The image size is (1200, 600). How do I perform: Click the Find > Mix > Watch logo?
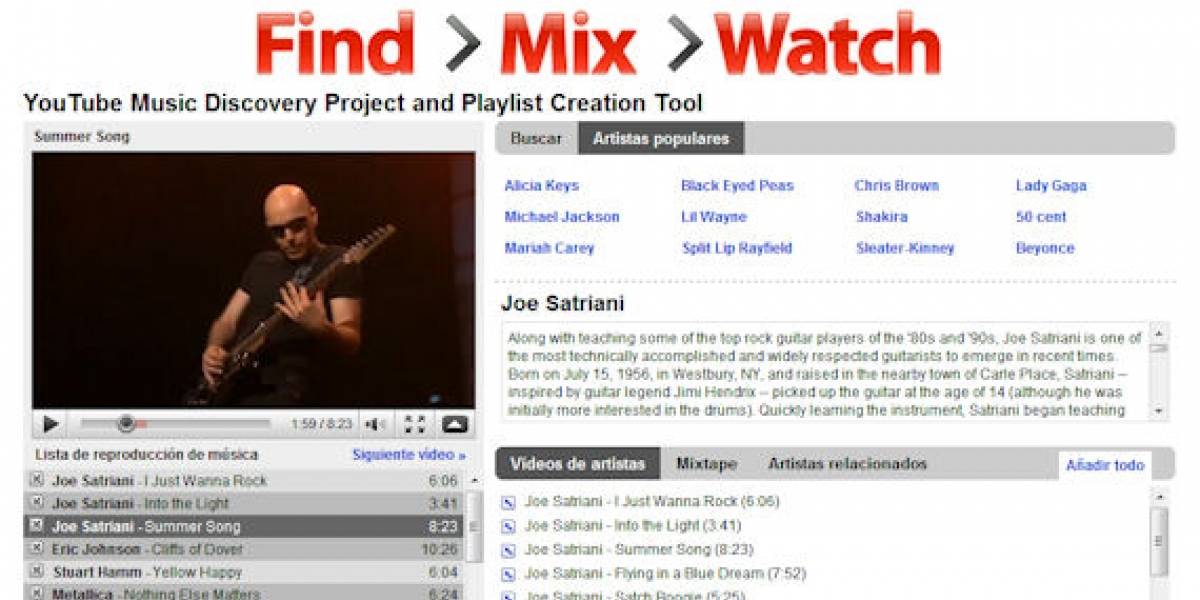(598, 46)
